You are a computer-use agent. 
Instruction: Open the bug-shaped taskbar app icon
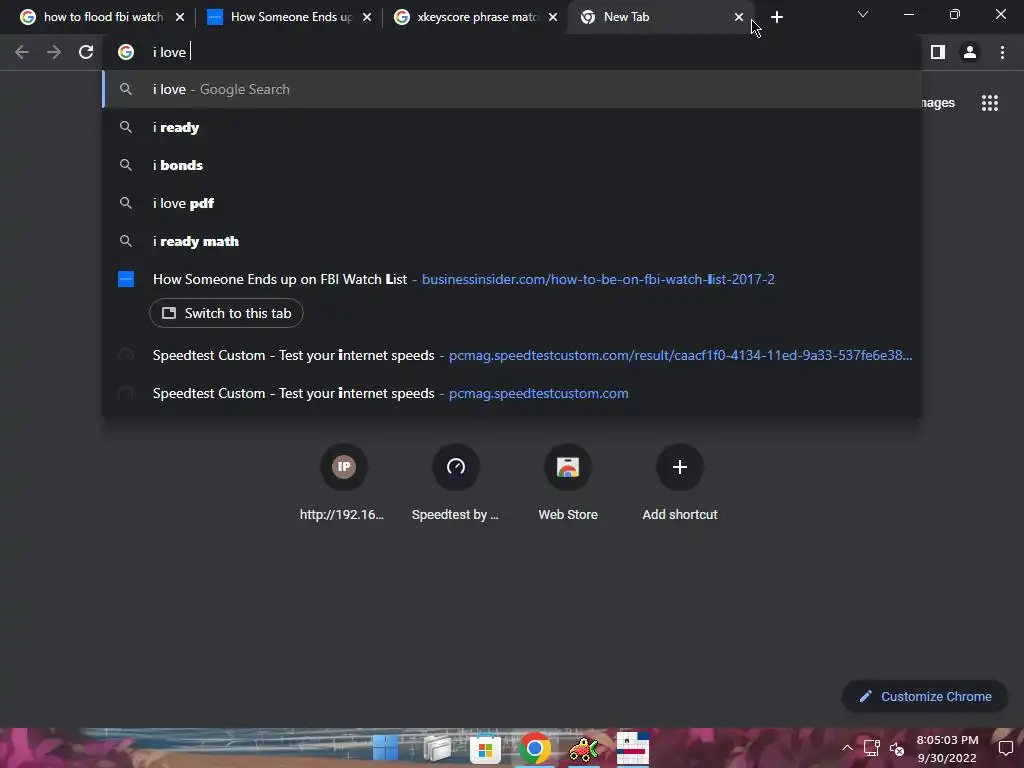point(584,748)
